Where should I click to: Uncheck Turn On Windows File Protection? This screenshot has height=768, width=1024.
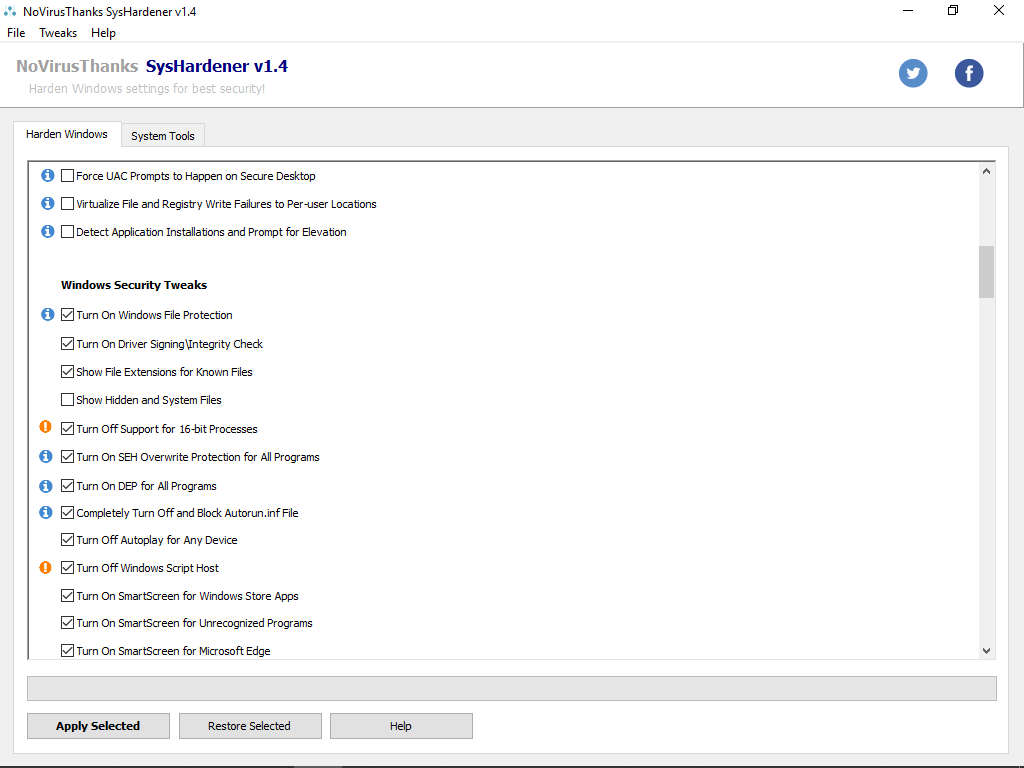click(x=67, y=315)
